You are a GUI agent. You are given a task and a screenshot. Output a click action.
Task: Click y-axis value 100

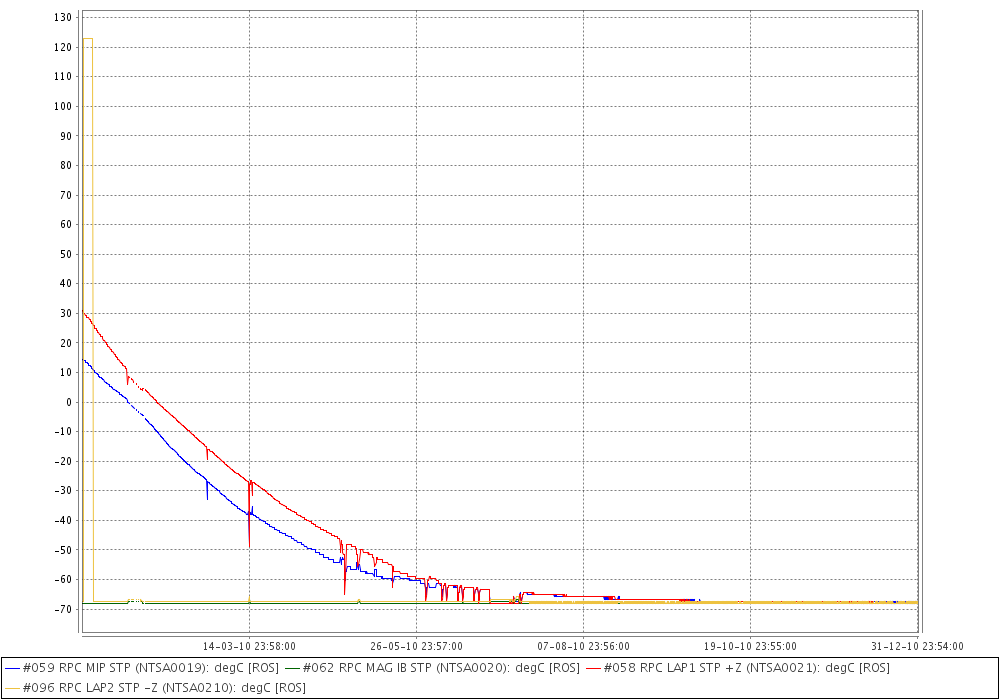click(62, 106)
